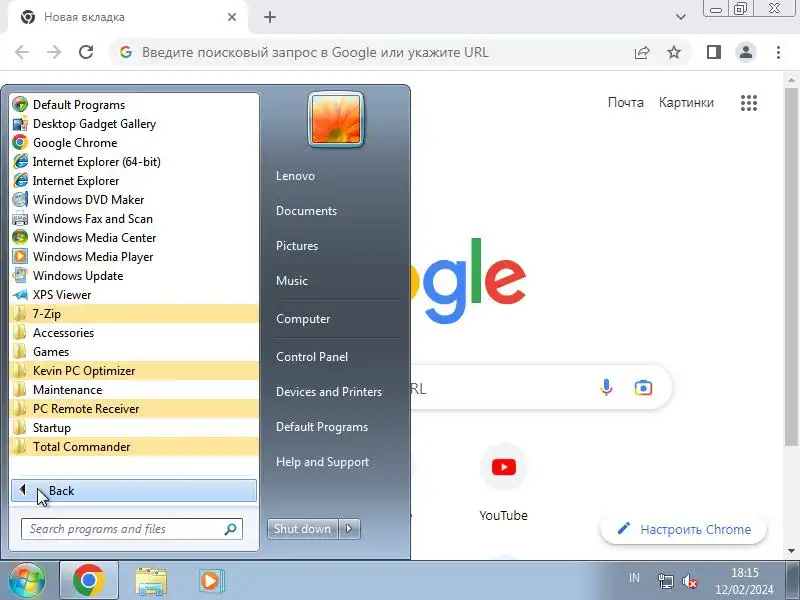
Task: Open Windows Media Player from the taskbar
Action: (210, 581)
